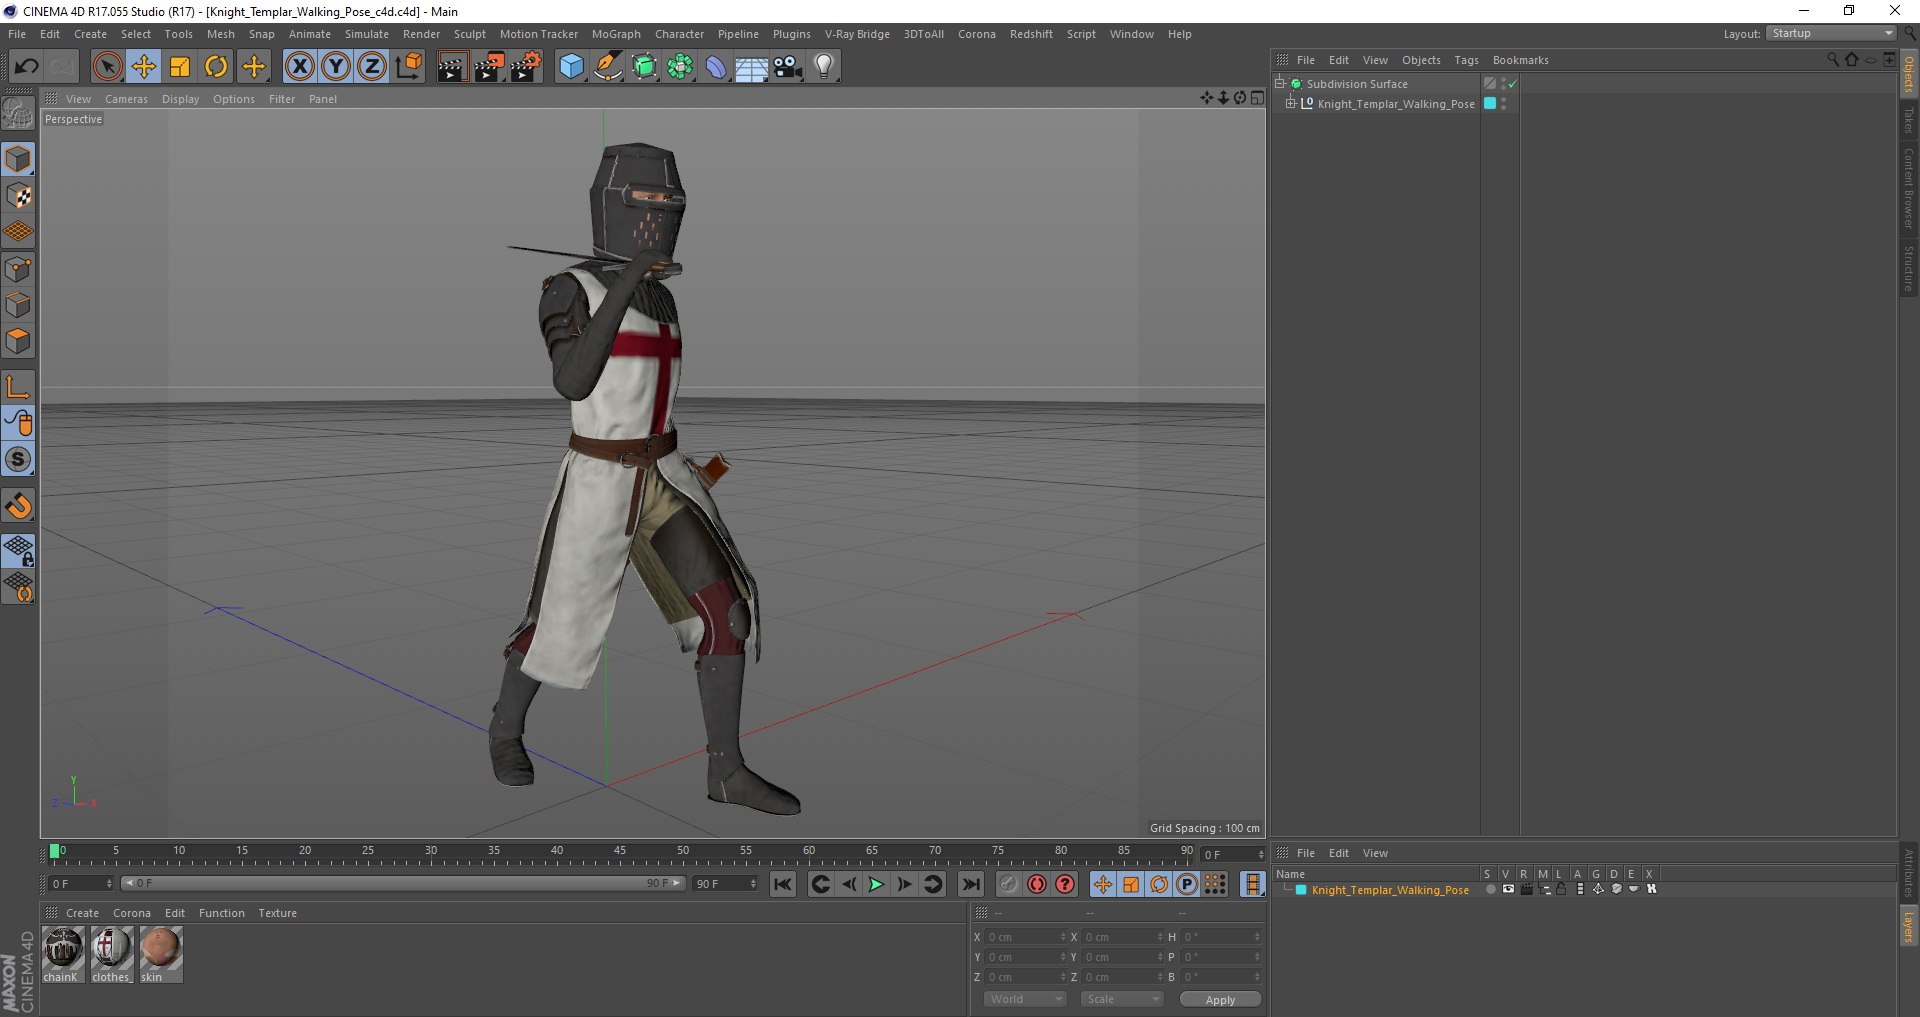The image size is (1920, 1017).
Task: Enable Axis mode L-shaped icon
Action: 18,387
